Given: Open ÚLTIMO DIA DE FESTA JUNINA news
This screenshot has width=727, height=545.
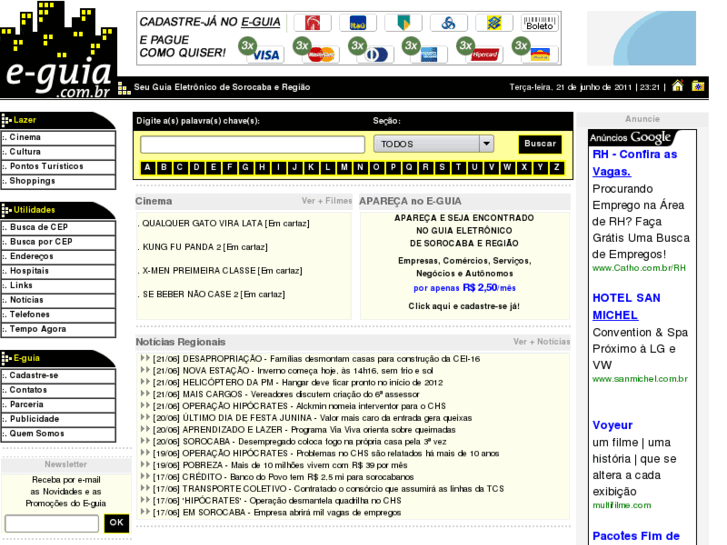Looking at the screenshot, I should 327,418.
